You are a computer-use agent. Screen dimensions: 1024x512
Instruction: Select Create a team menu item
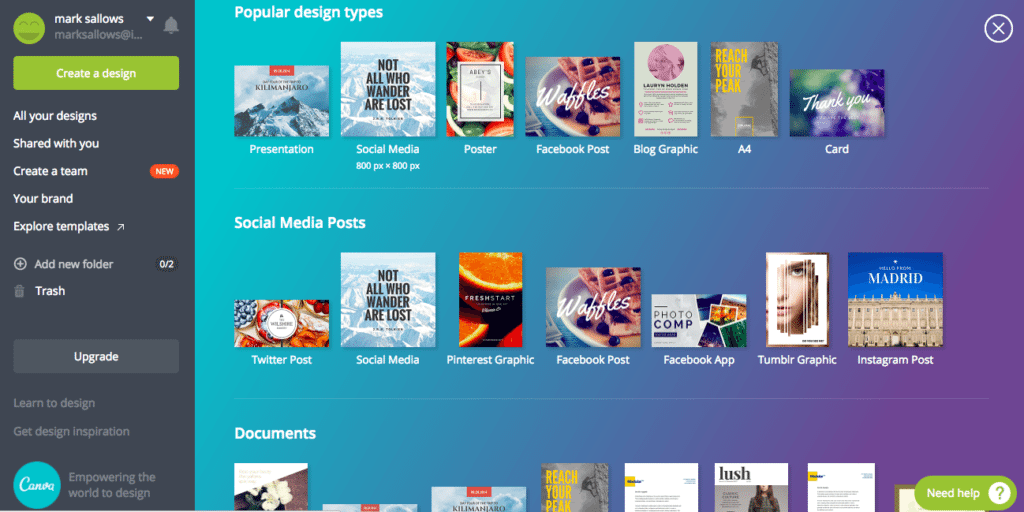click(x=50, y=171)
